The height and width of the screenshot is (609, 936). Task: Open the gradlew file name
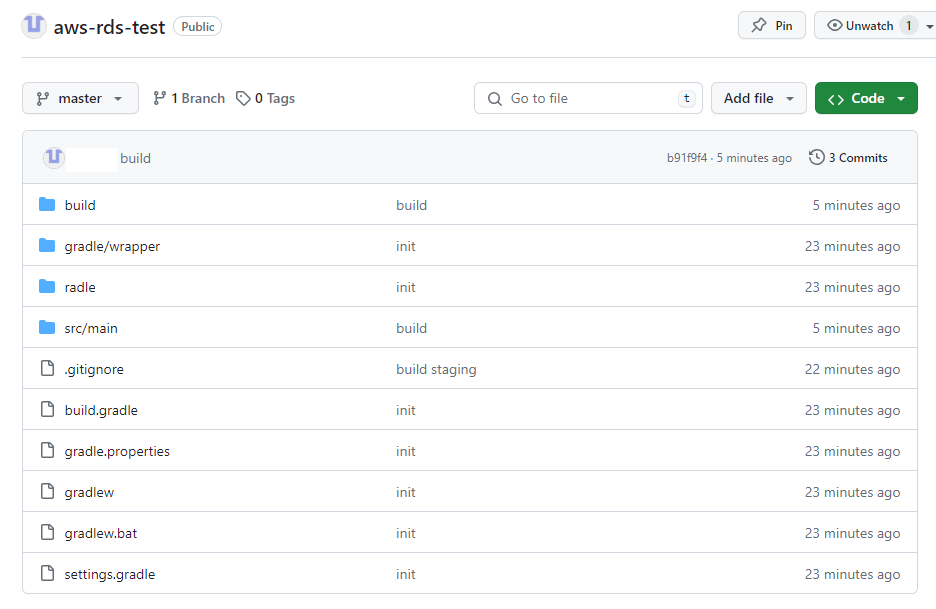click(89, 493)
